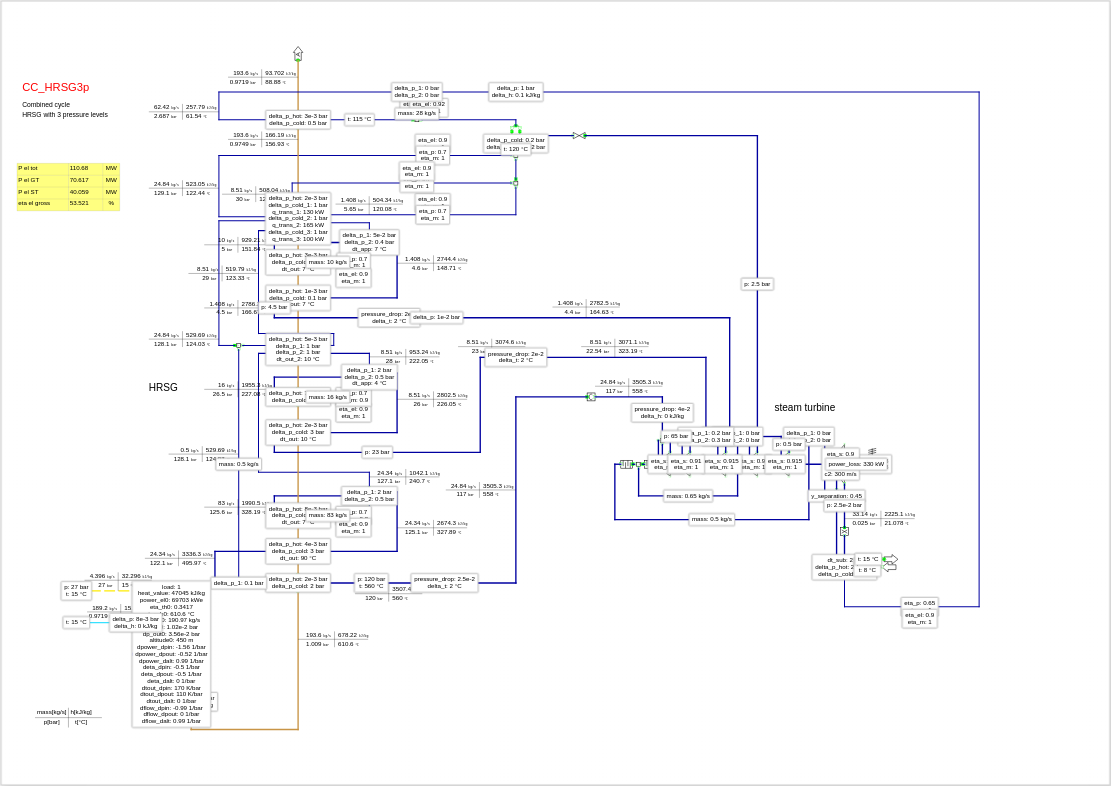Select the crossed-box symbol below the steam turbine
1111x786 pixels.
844,531
